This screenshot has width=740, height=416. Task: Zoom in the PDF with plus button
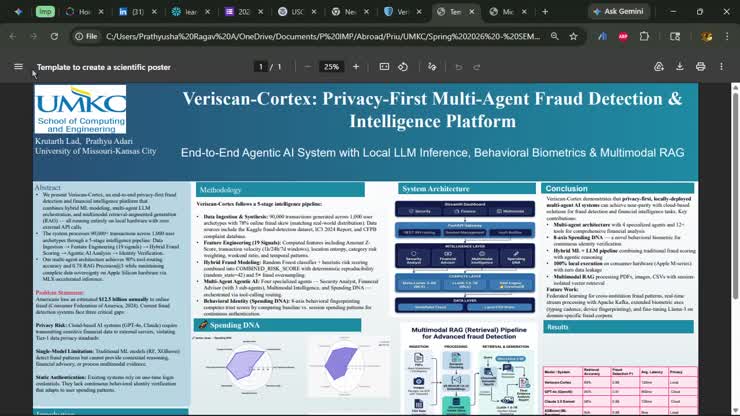pyautogui.click(x=356, y=67)
